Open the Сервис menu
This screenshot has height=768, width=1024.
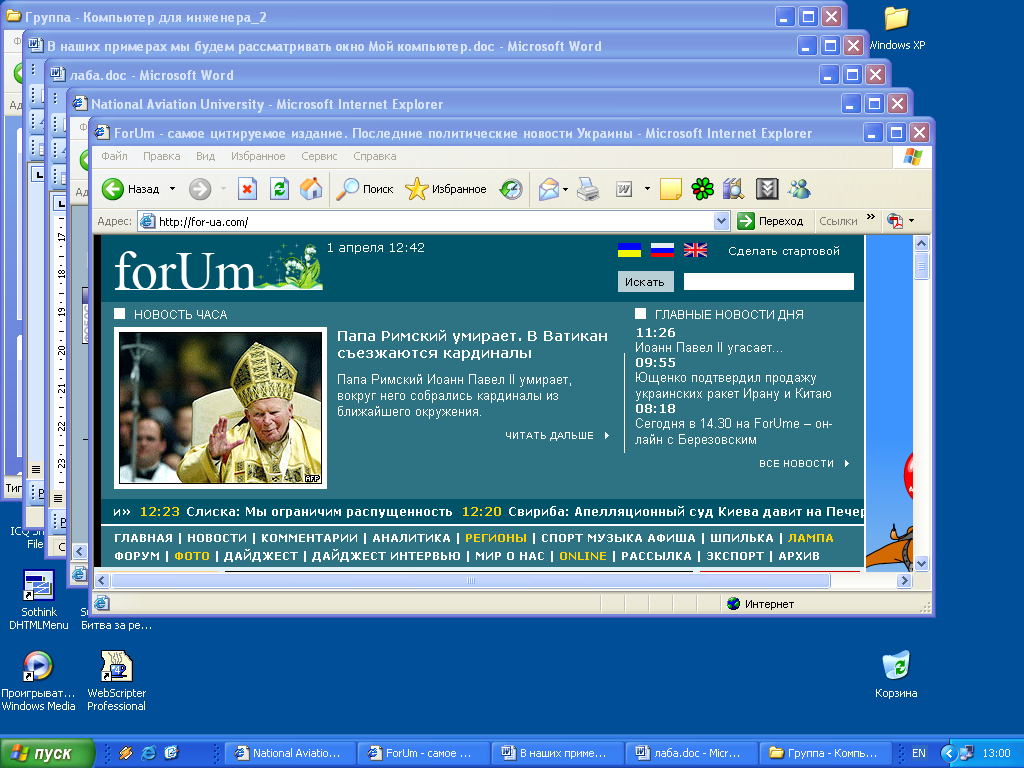pos(319,157)
